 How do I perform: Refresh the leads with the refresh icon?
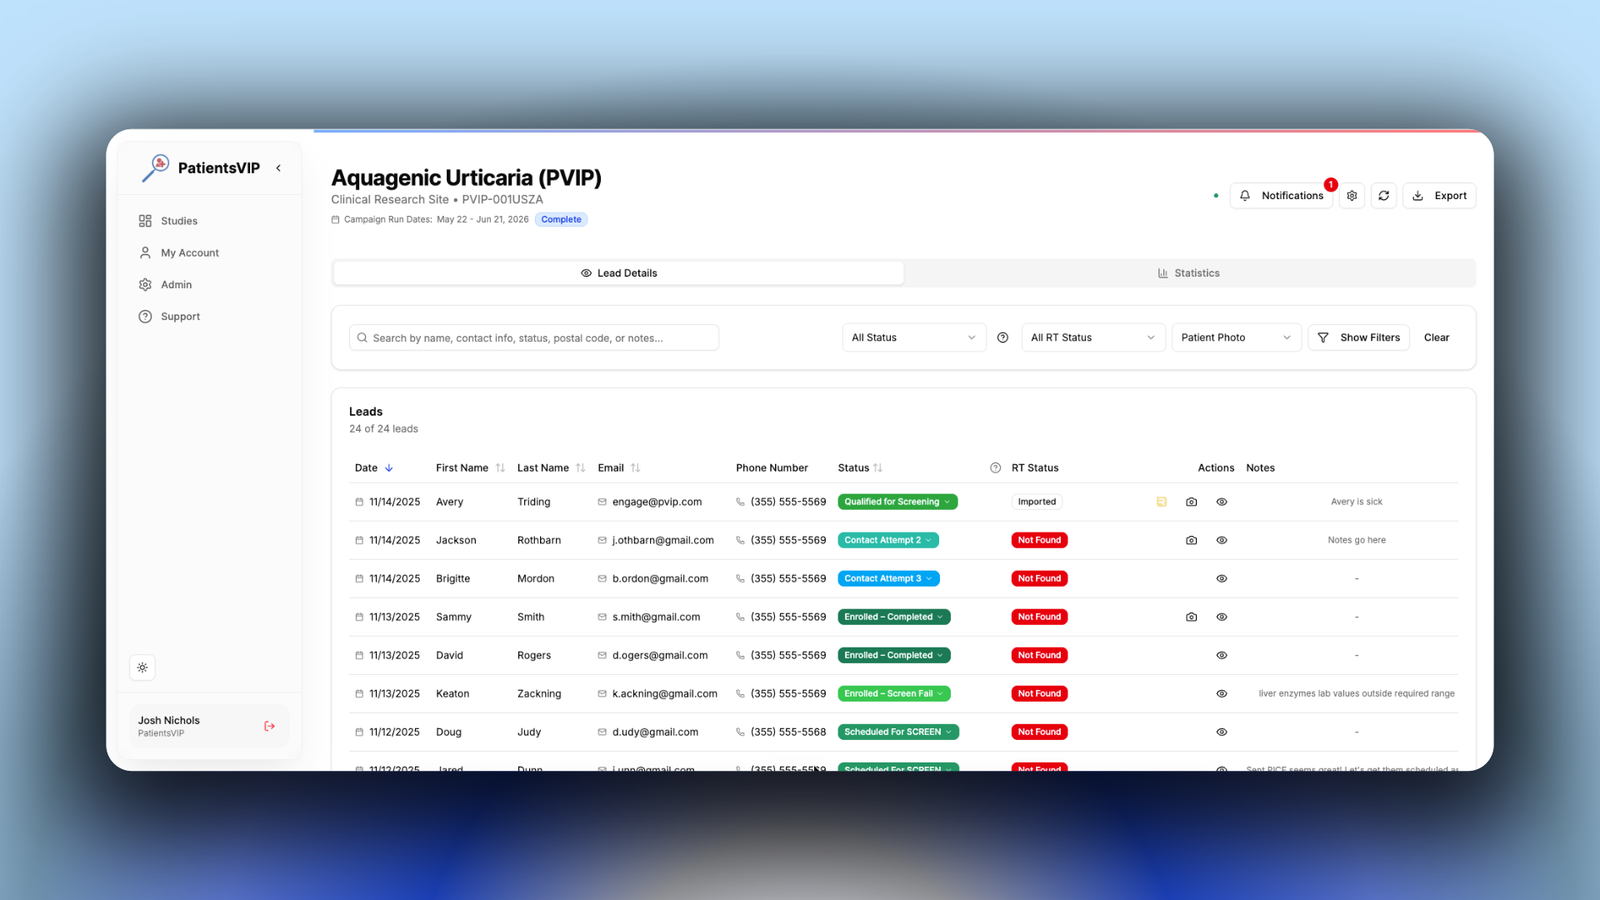[x=1384, y=196]
